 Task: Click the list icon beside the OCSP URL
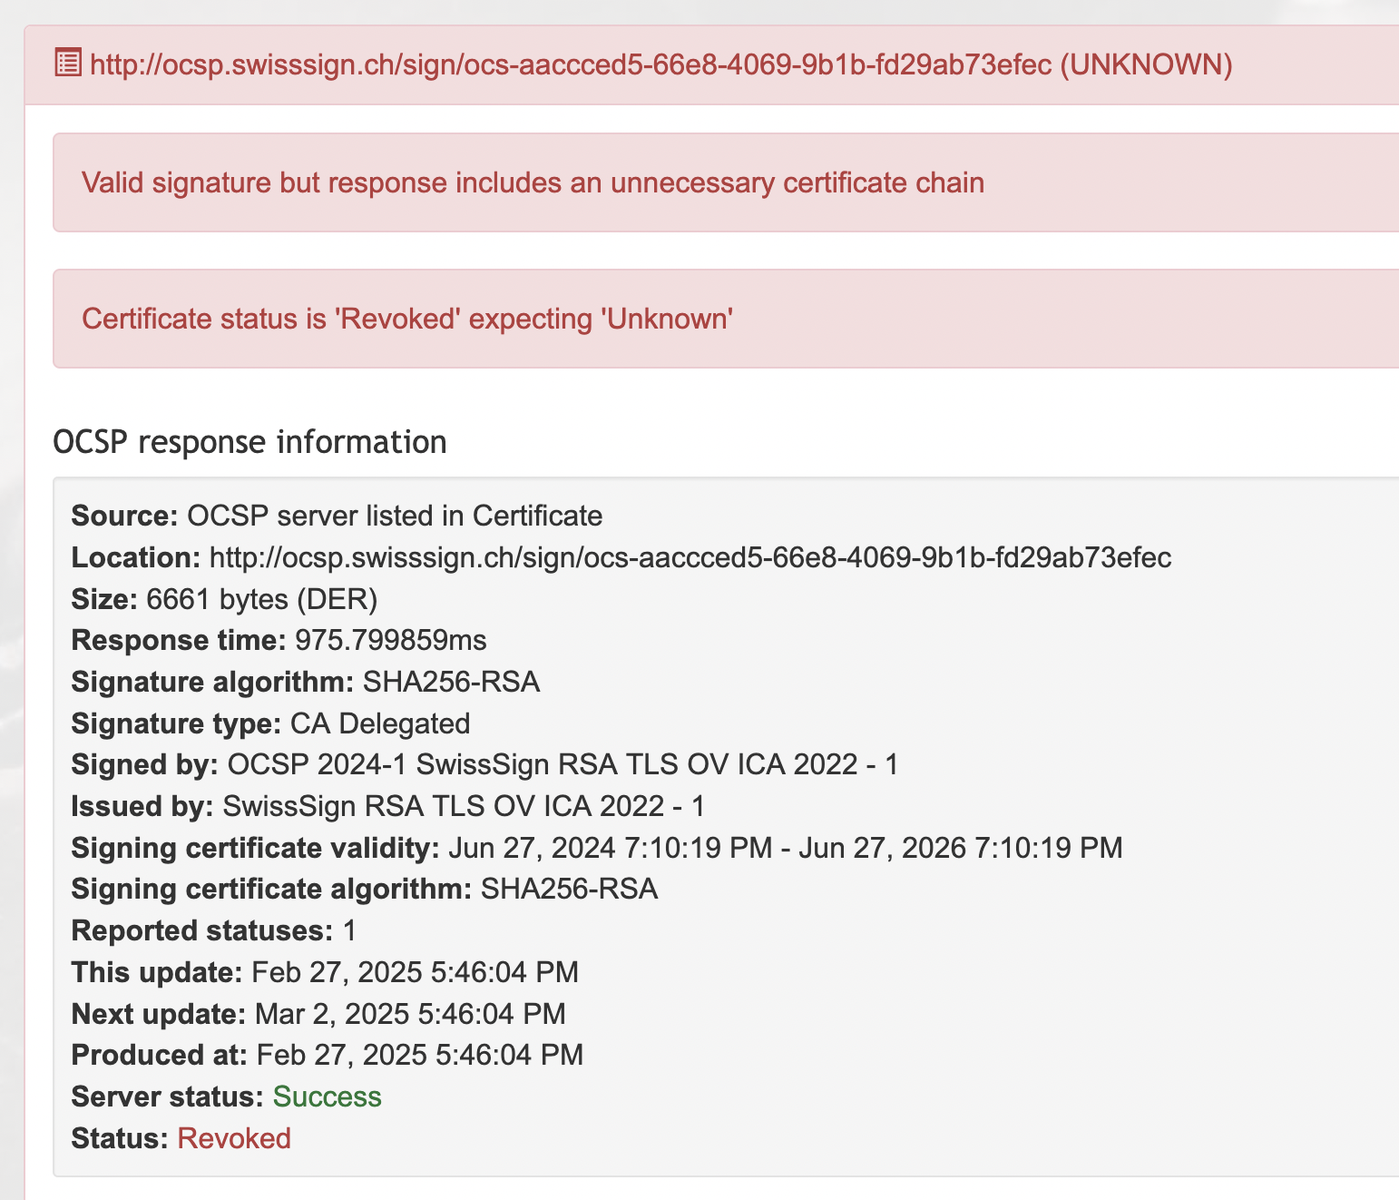(x=68, y=64)
